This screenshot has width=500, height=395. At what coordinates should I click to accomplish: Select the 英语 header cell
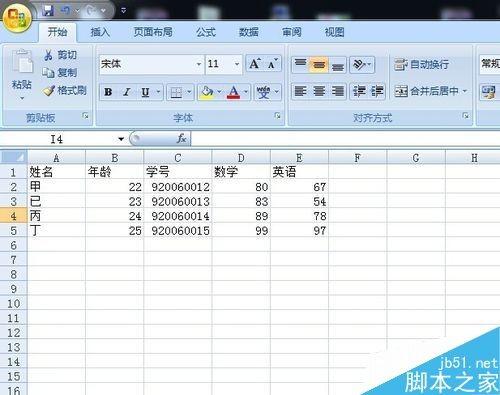click(299, 172)
